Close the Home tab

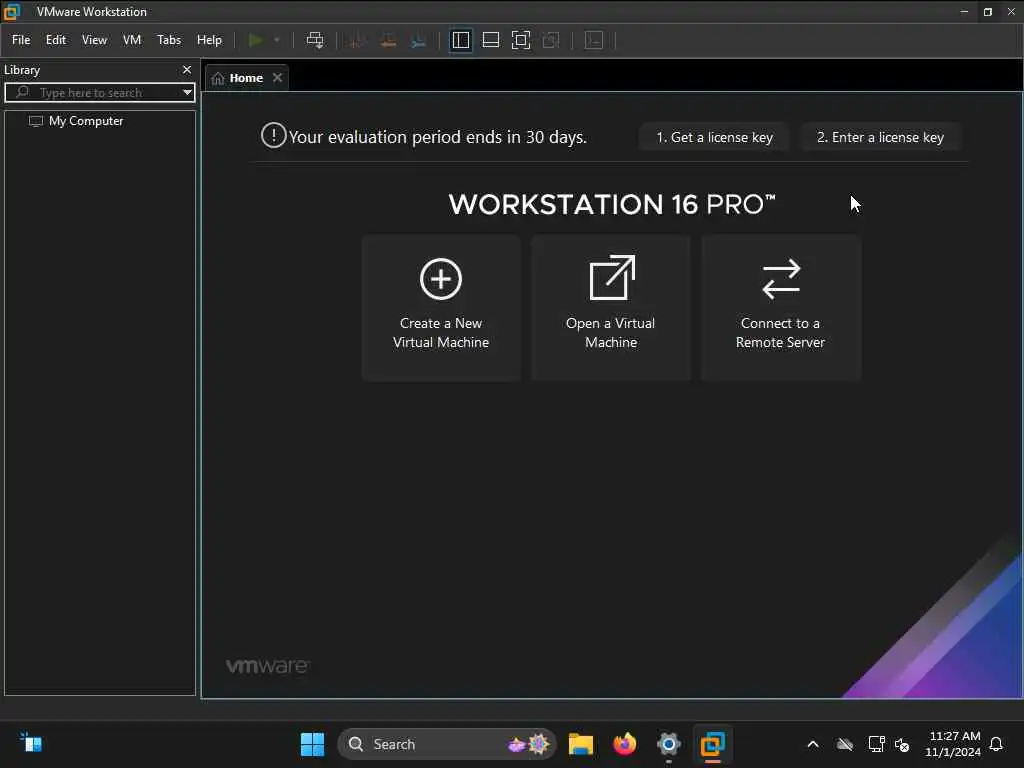click(x=278, y=78)
